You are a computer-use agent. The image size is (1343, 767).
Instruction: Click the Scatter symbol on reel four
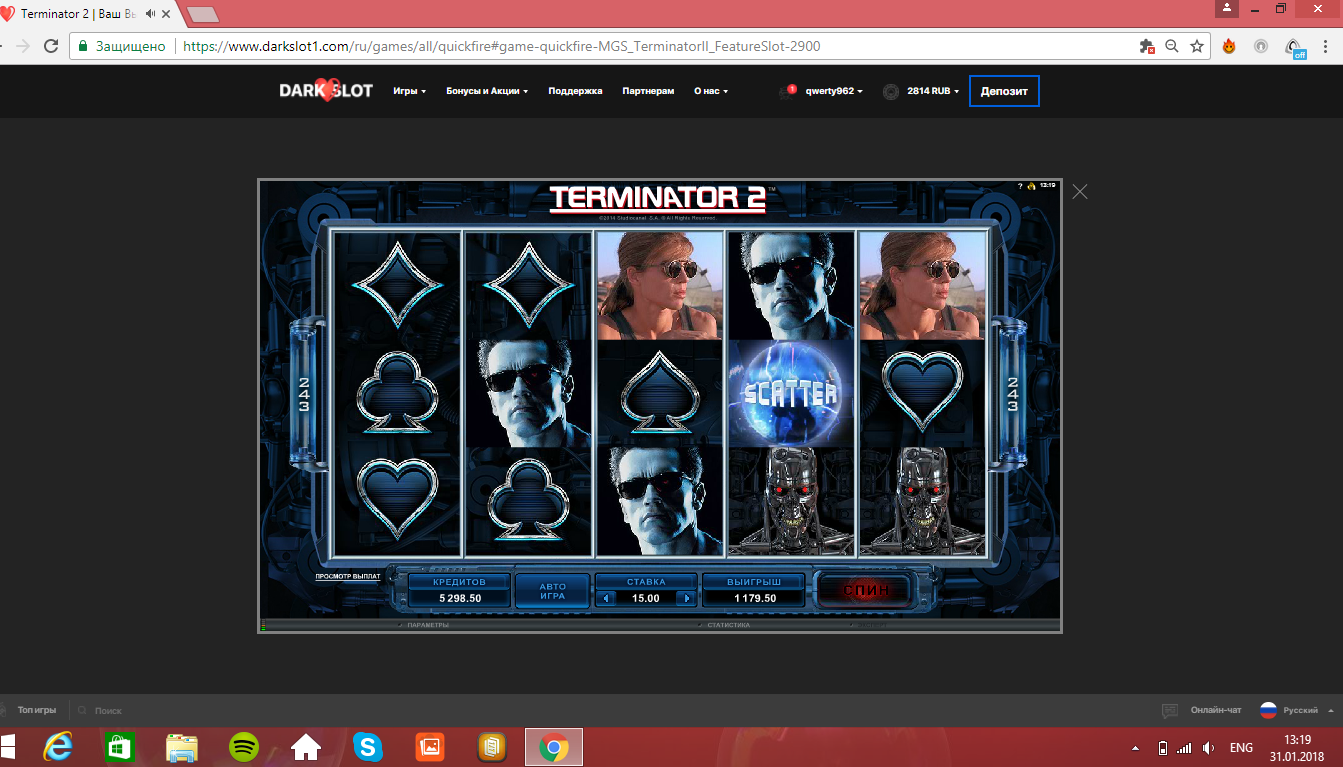[x=790, y=393]
